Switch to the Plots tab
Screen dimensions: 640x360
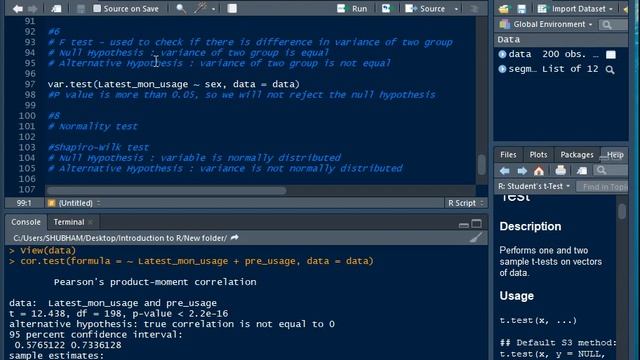coord(538,155)
